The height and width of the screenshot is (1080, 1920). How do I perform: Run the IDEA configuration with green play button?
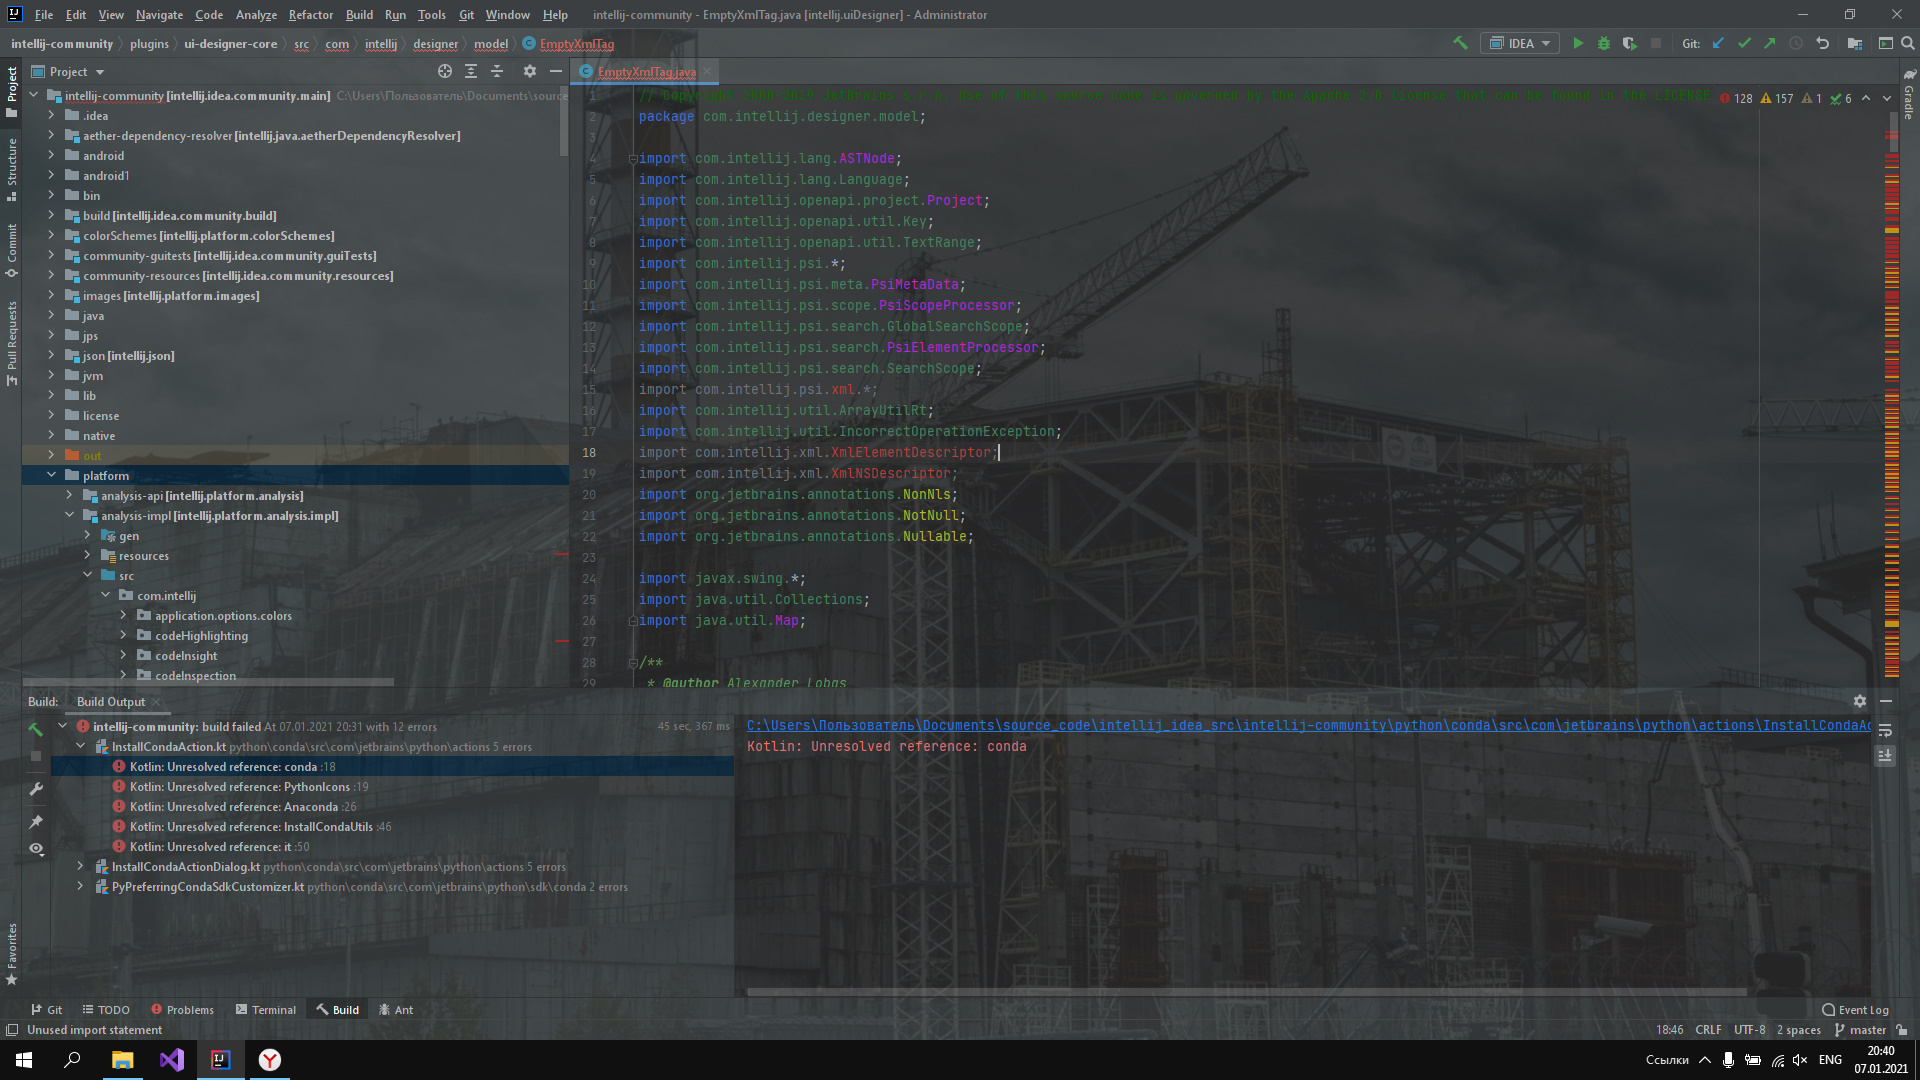[1578, 43]
